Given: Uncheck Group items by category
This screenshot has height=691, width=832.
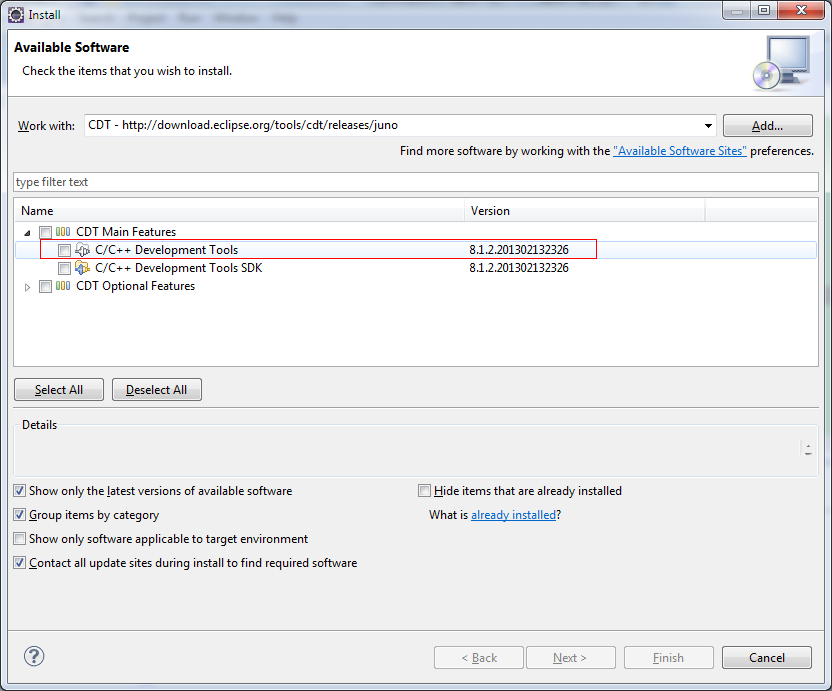Looking at the screenshot, I should point(20,515).
